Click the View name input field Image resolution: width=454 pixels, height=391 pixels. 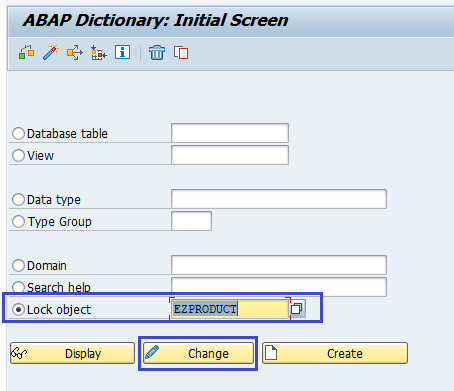[230, 155]
